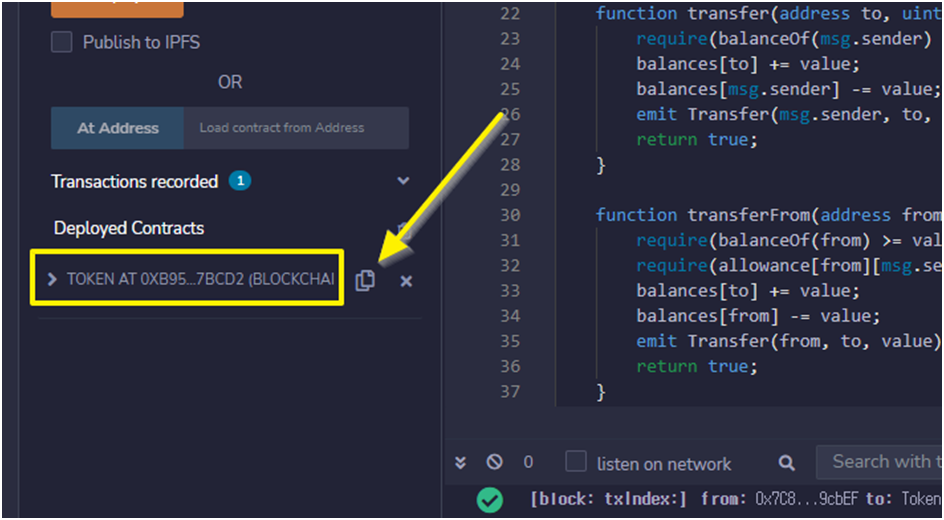Click the Transactions recorded label

[x=134, y=181]
